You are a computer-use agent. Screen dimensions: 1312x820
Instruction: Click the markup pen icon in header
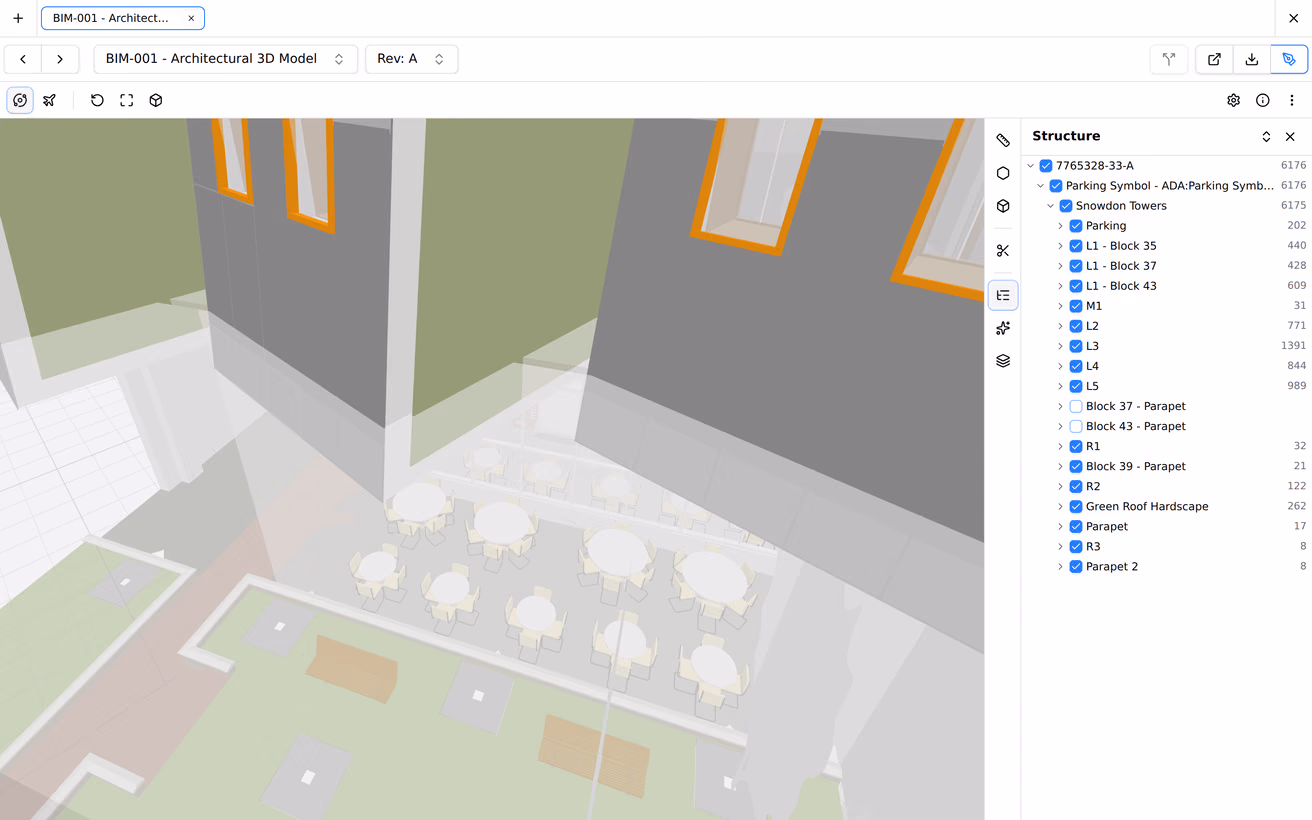point(1289,59)
